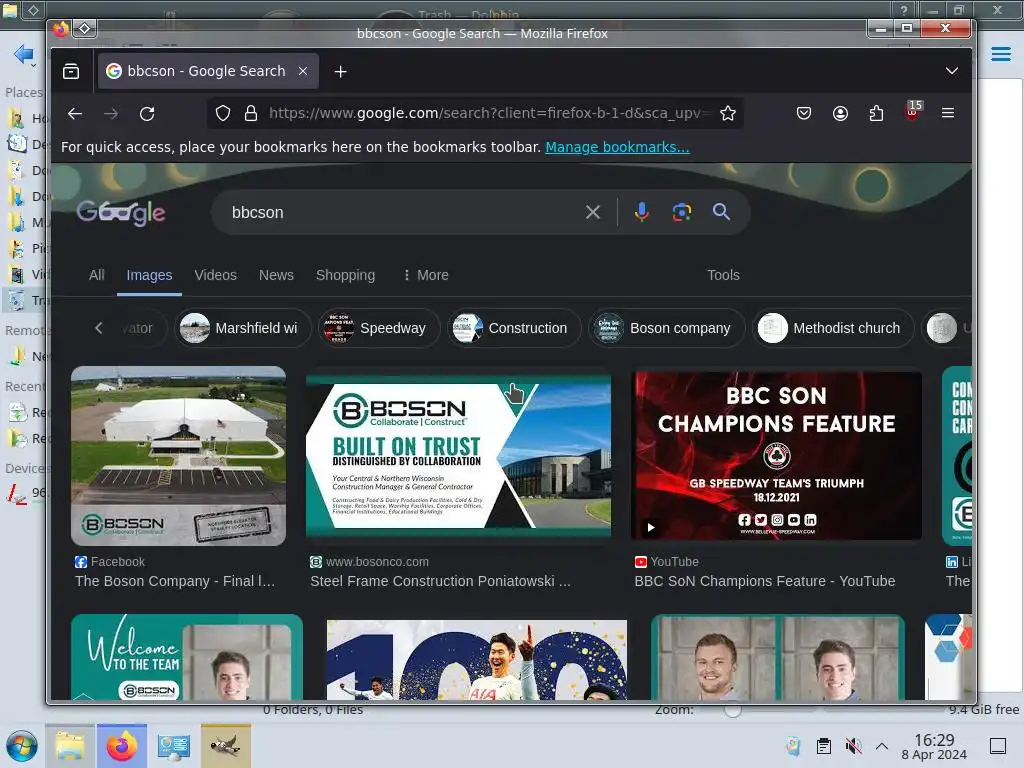This screenshot has width=1024, height=768.
Task: Expand hidden system tray icons
Action: click(882, 746)
